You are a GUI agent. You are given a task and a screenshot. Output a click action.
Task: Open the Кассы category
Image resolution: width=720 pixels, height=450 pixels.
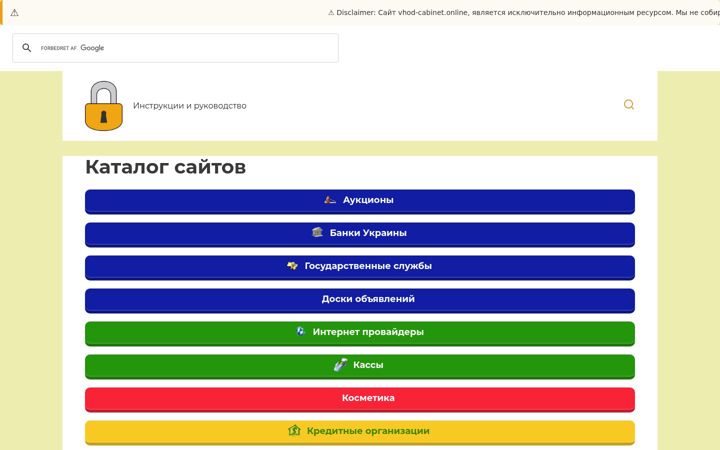pos(360,367)
